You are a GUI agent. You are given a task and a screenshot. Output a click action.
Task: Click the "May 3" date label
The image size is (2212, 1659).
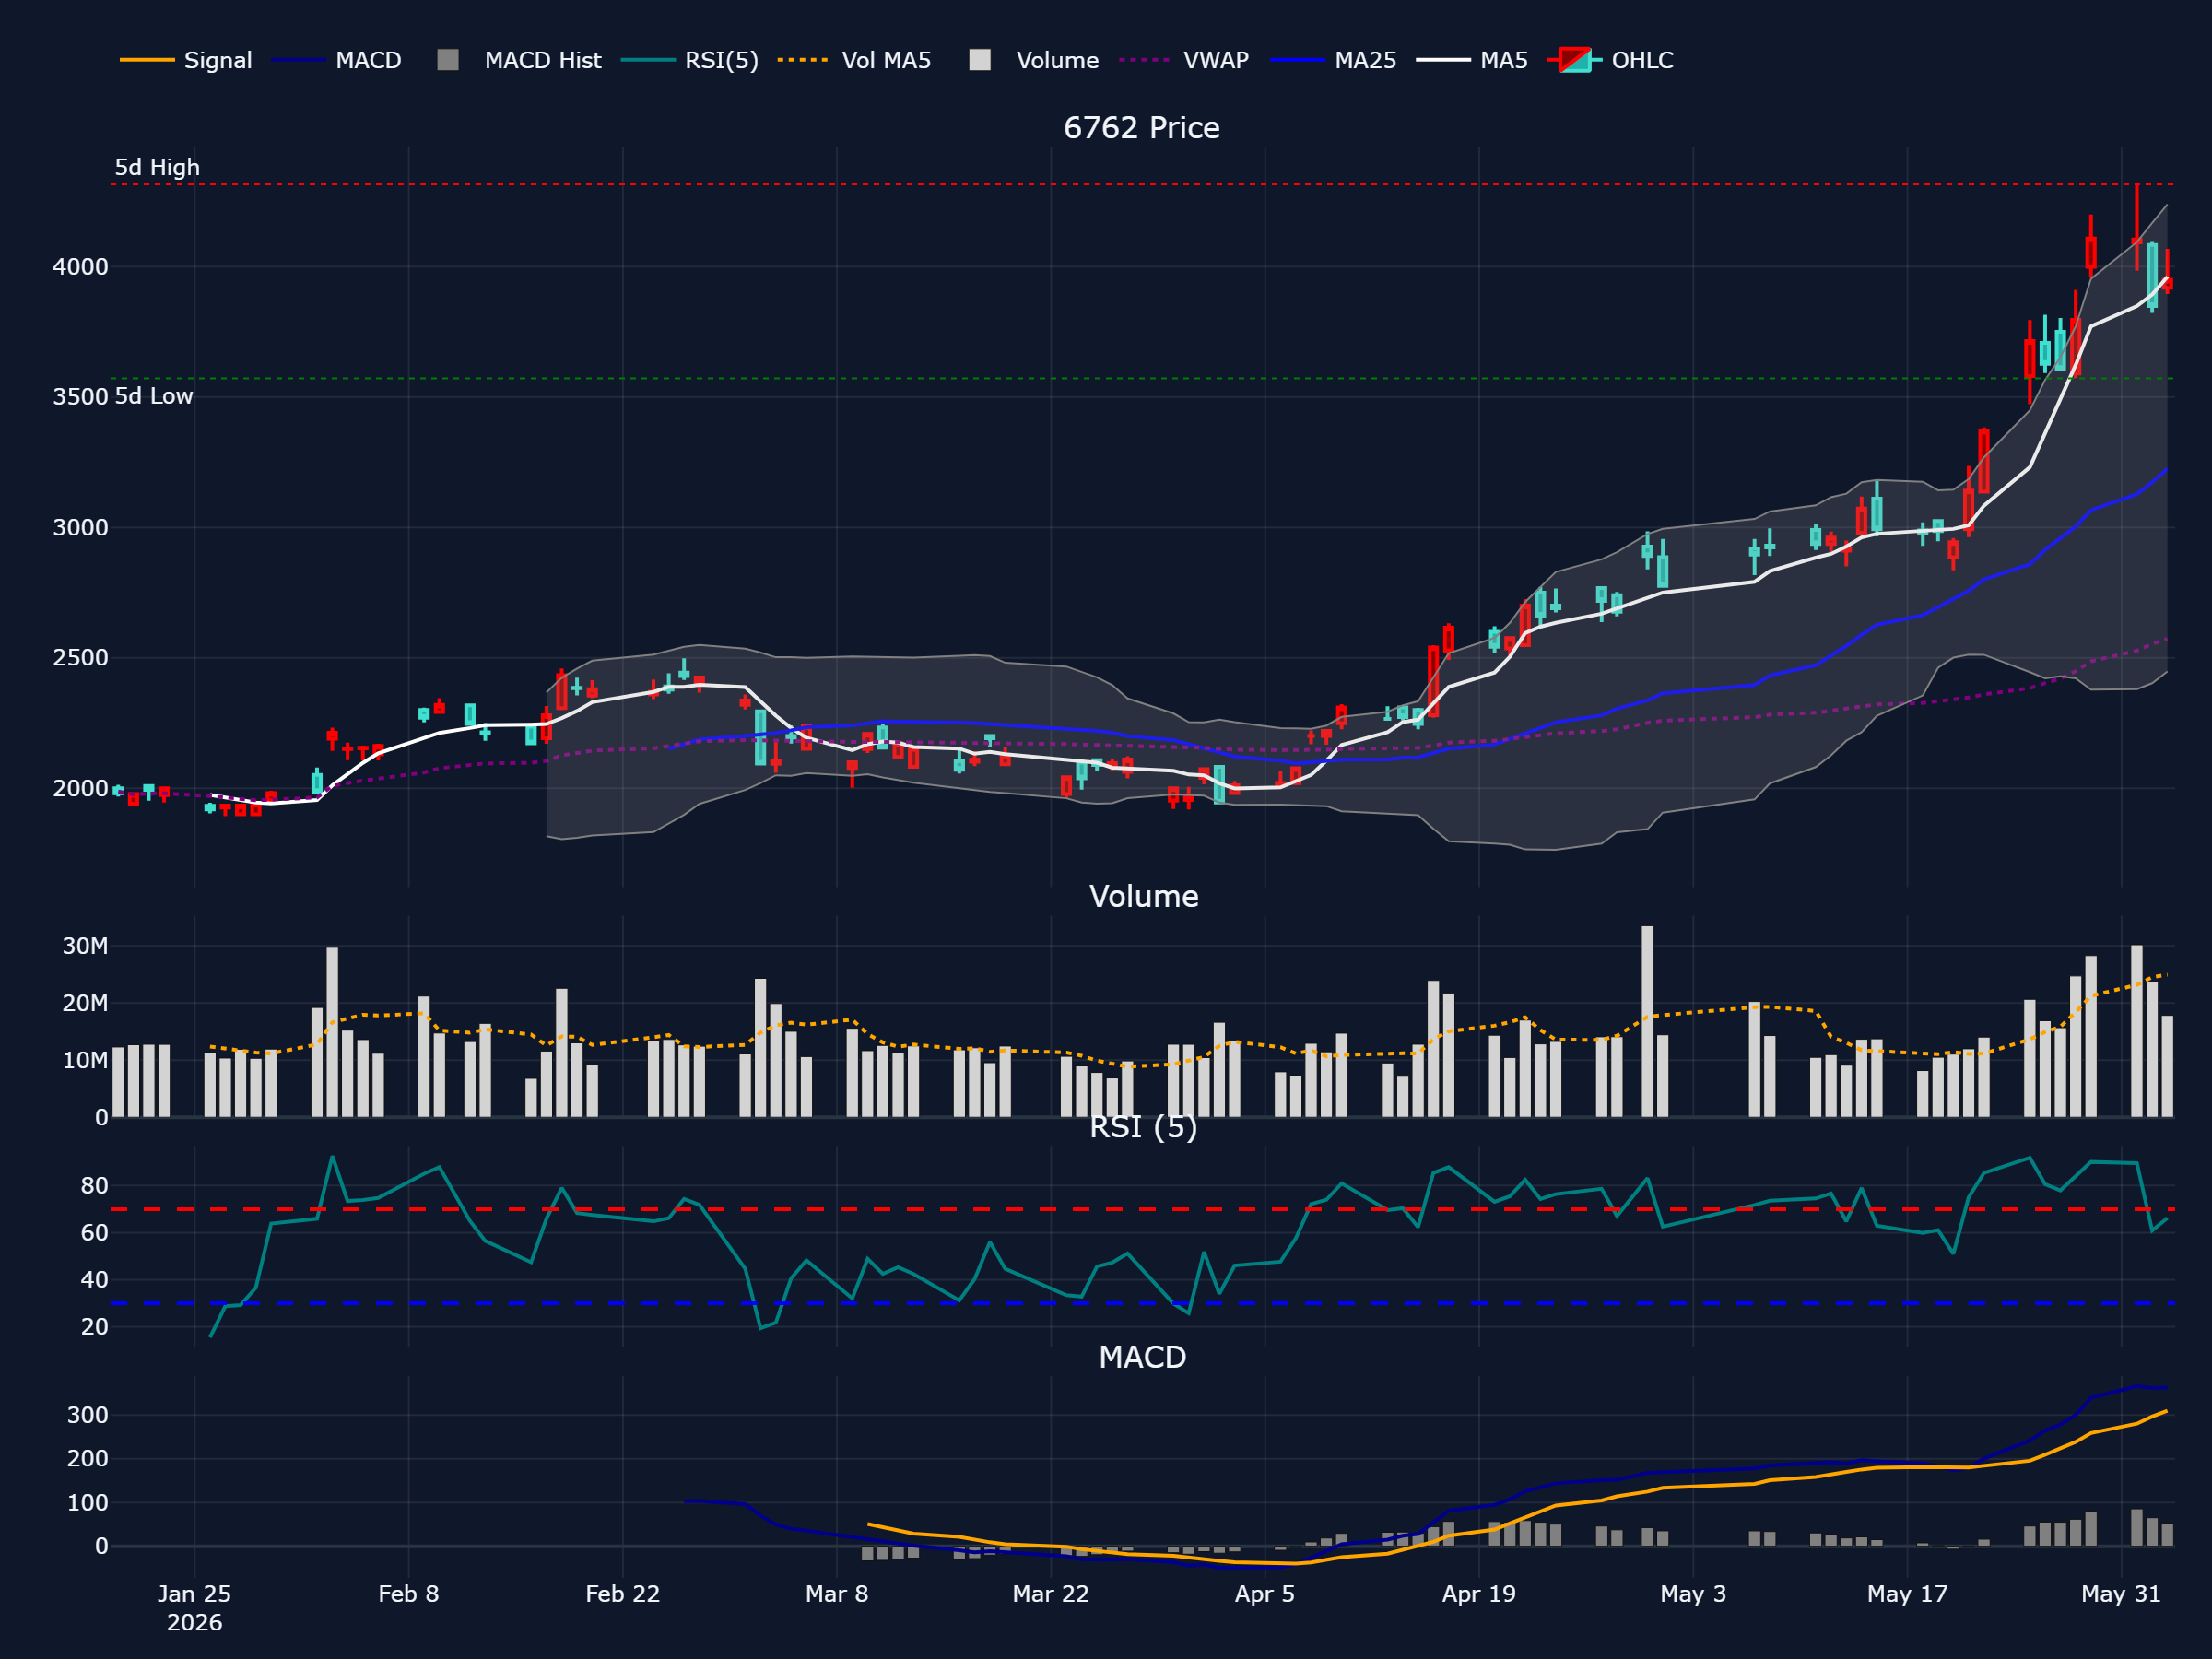[x=1692, y=1594]
